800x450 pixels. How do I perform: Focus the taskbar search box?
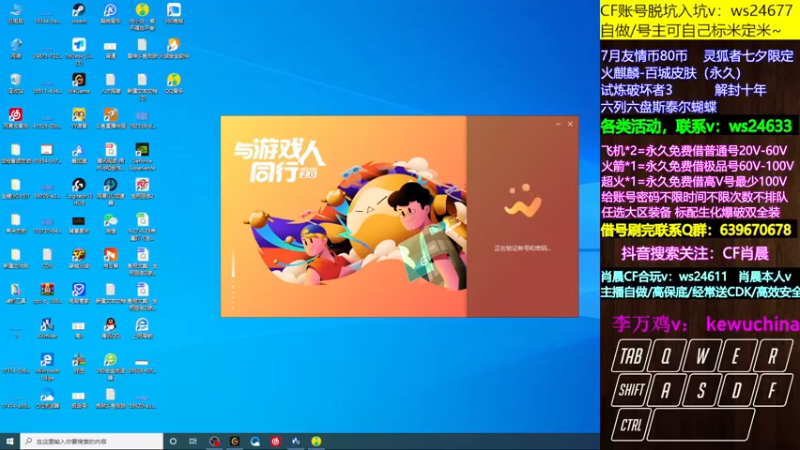(92, 441)
